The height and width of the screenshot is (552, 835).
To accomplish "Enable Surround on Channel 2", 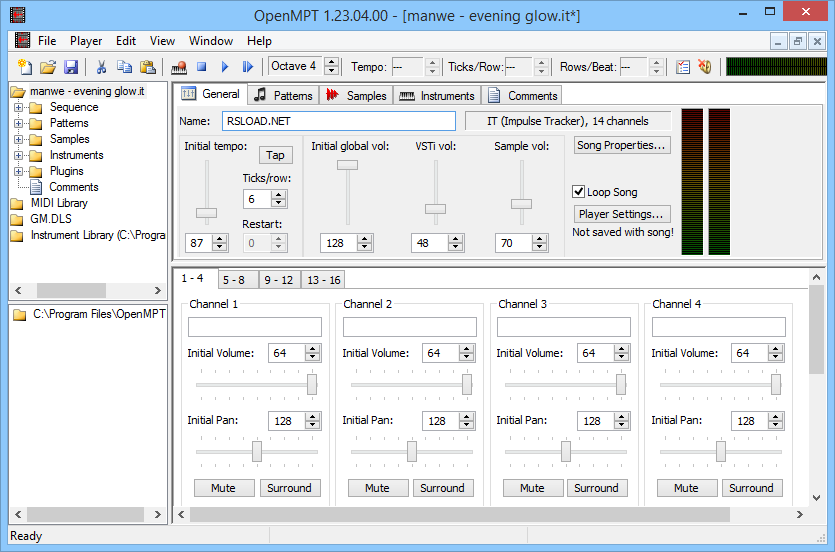I will (443, 488).
